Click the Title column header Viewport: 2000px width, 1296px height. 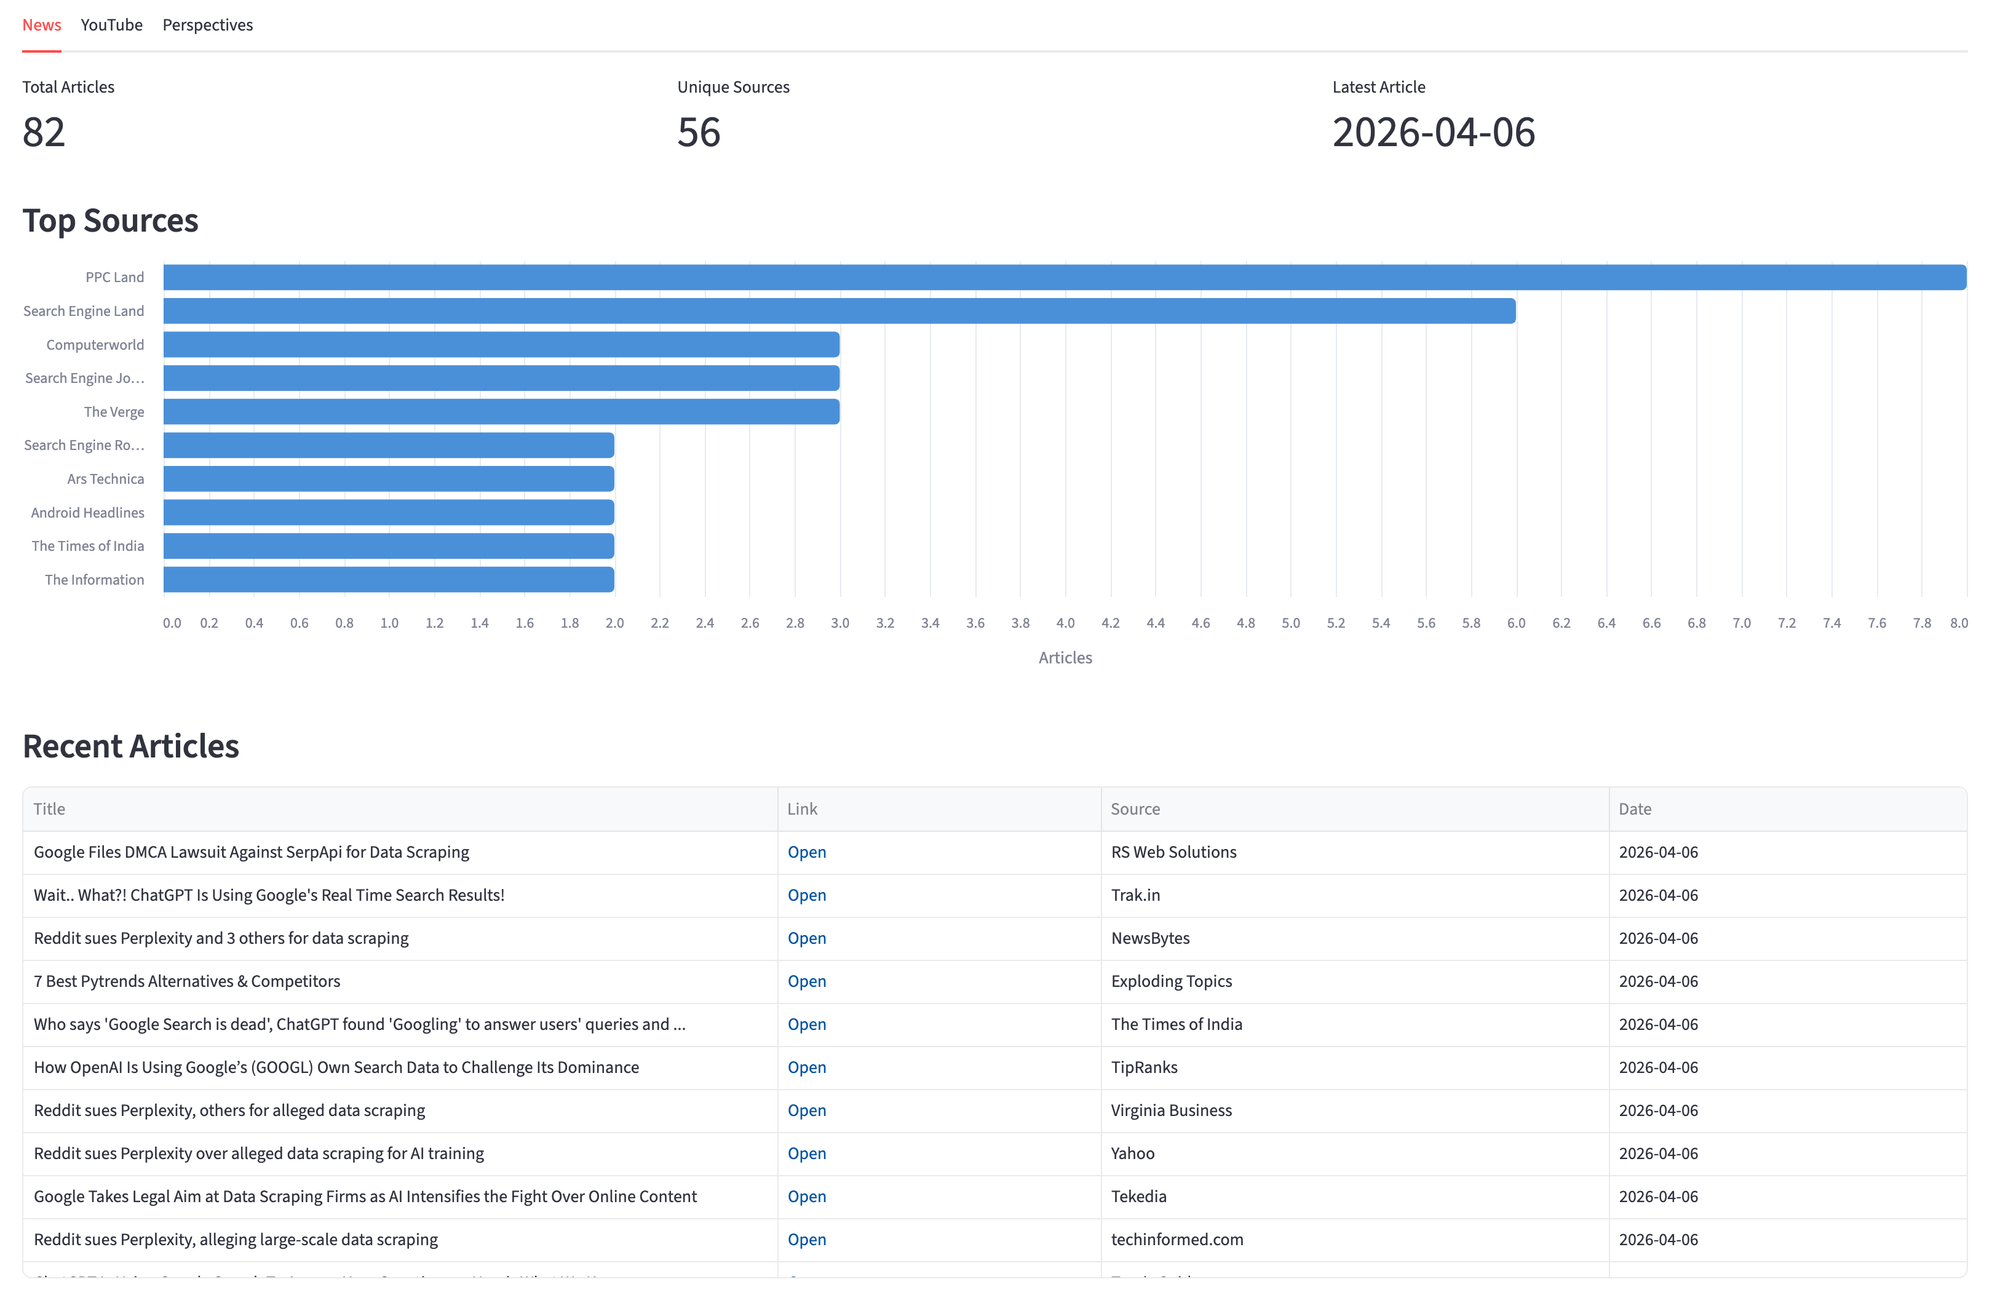point(49,809)
